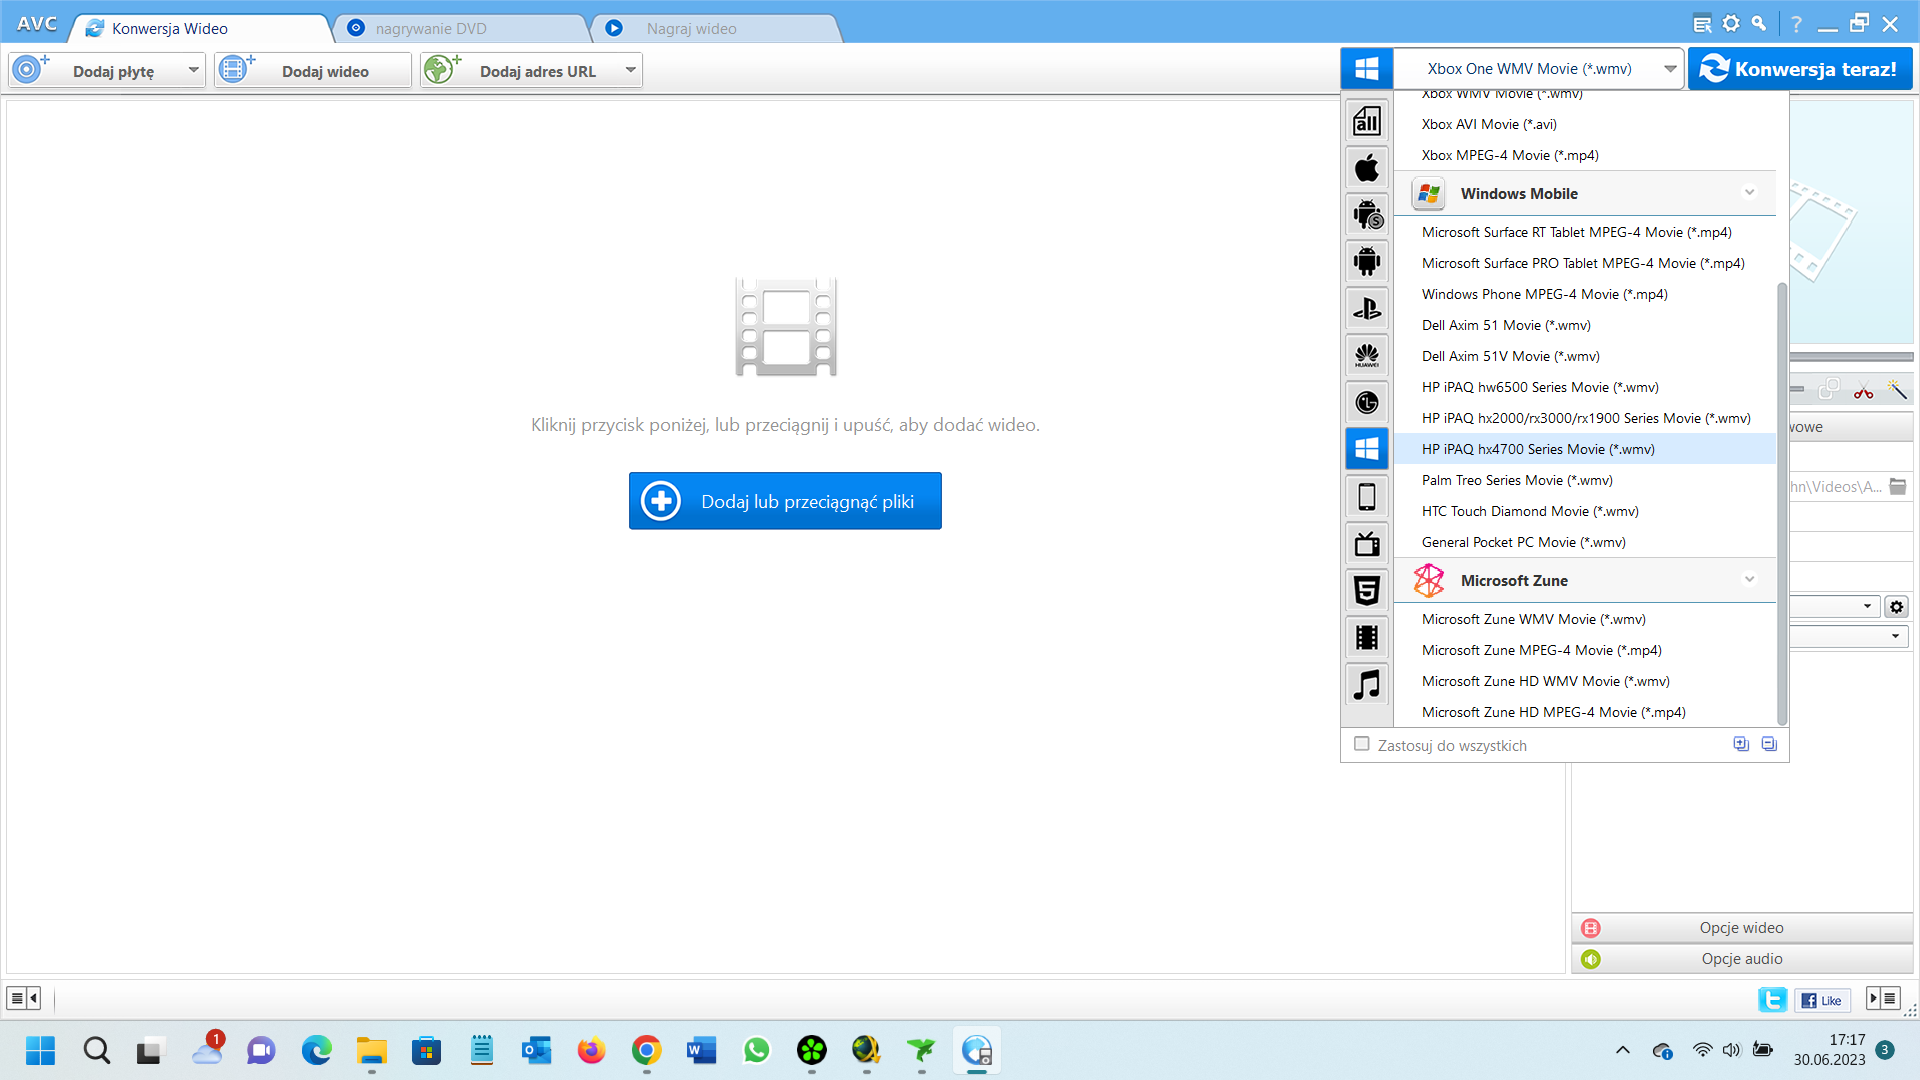Select the TV category icon
1920x1080 pixels.
[1367, 543]
